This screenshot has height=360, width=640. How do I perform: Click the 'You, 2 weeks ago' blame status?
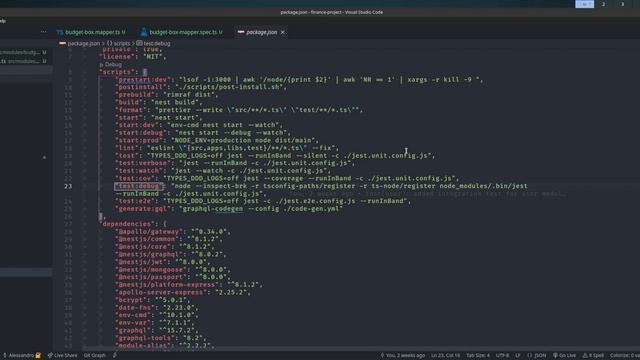403,356
